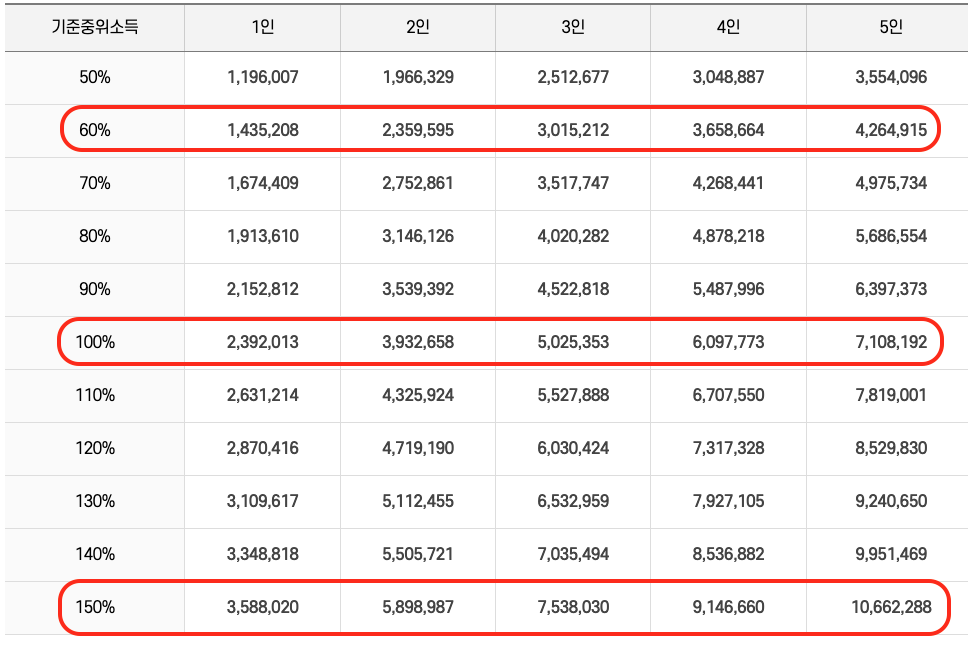Viewport: 968px width, 648px height.
Task: Click the value 7,819,001
Action: pos(891,395)
